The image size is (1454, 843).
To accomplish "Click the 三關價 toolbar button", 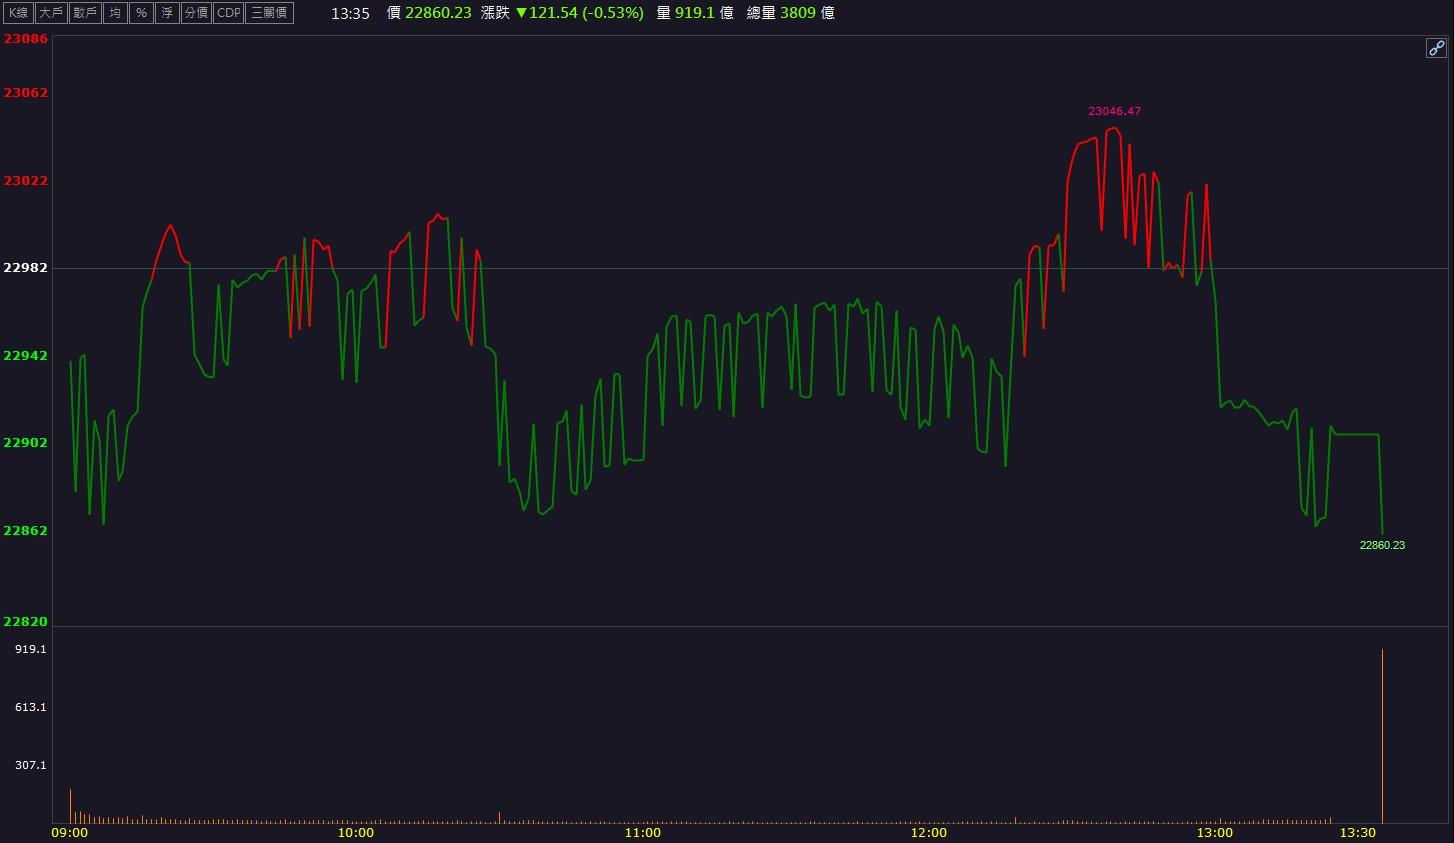I will tap(269, 13).
